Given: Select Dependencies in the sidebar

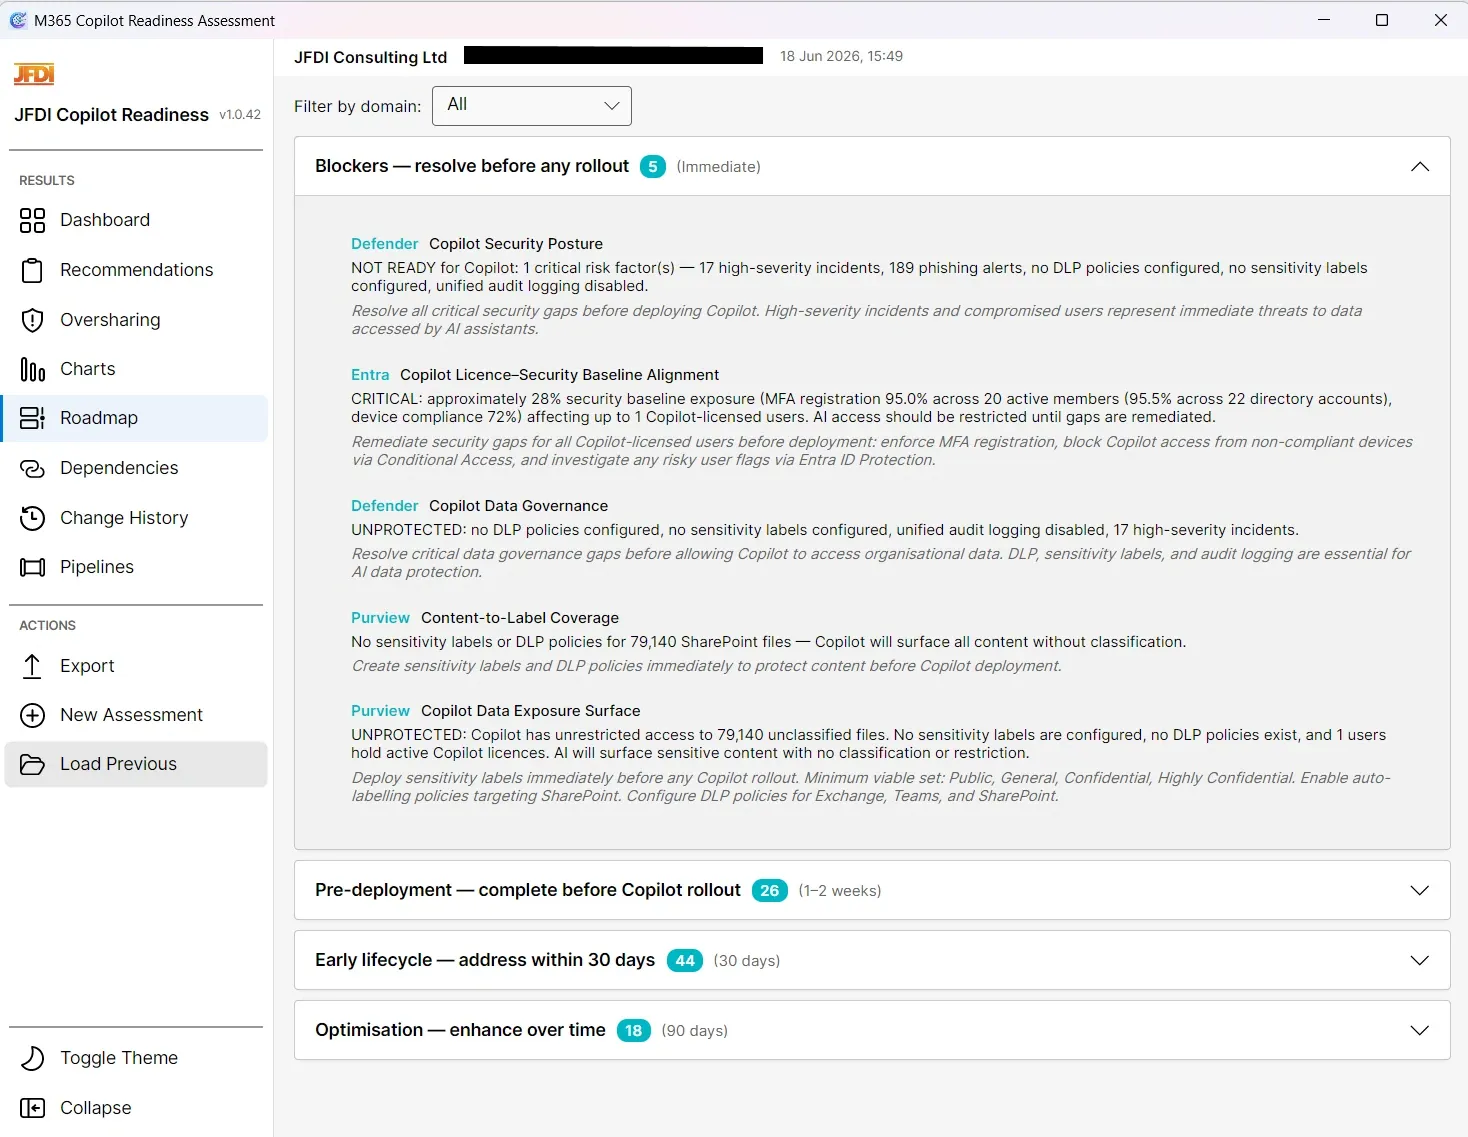Looking at the screenshot, I should pyautogui.click(x=136, y=468).
